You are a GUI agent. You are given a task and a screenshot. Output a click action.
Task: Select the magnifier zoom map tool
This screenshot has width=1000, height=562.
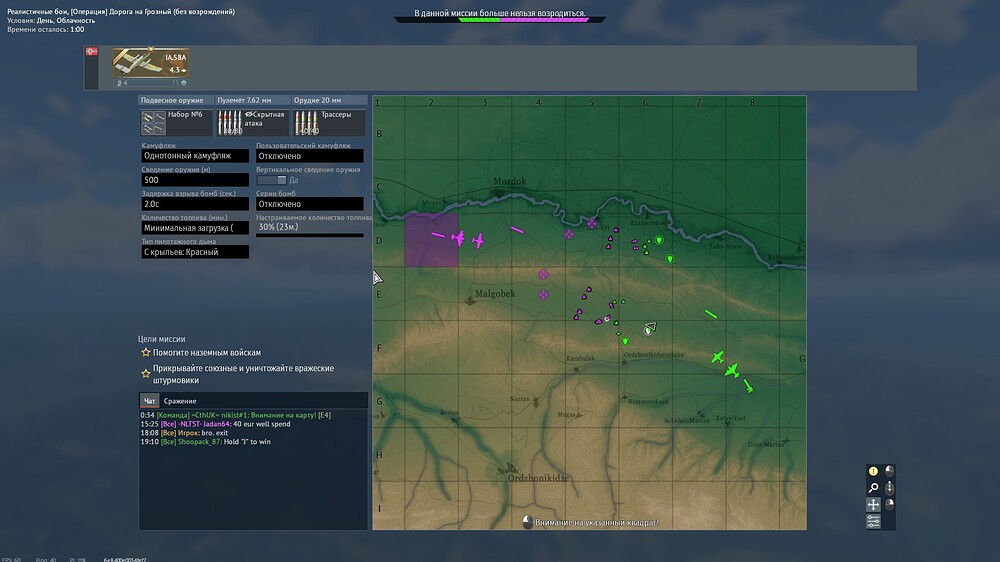tap(873, 488)
